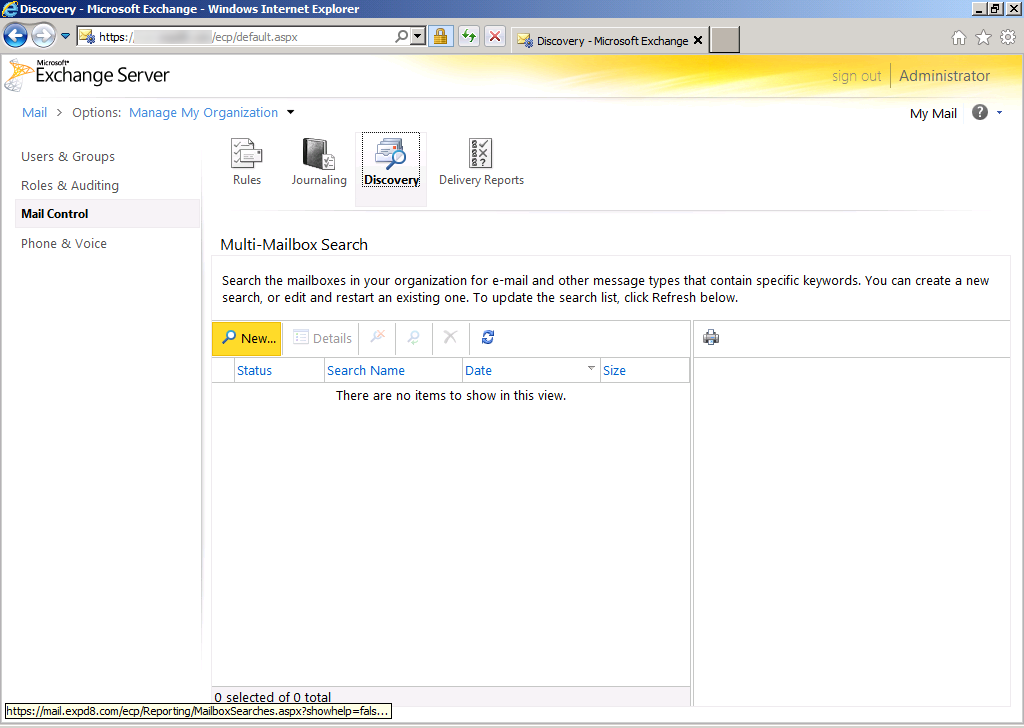Click the browser Back button
The width and height of the screenshot is (1024, 728).
click(16, 36)
